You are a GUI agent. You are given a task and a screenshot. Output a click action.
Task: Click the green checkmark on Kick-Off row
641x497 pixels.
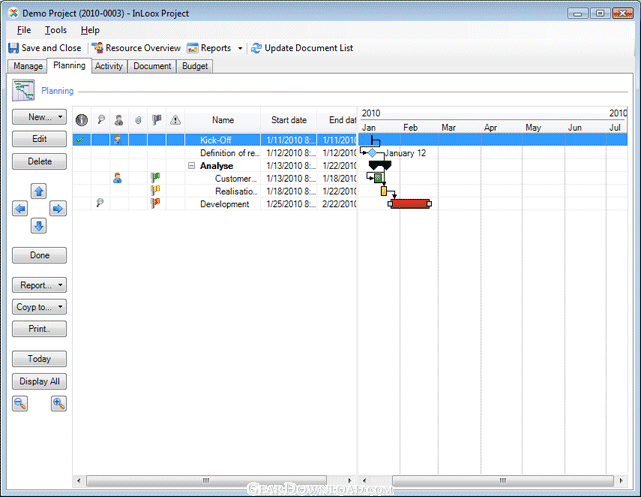[81, 140]
